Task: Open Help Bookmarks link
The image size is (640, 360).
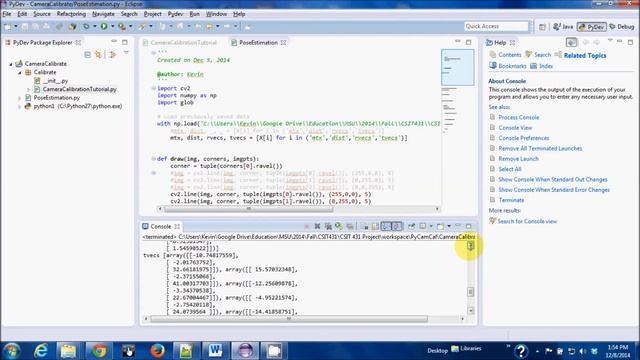Action: (512, 66)
